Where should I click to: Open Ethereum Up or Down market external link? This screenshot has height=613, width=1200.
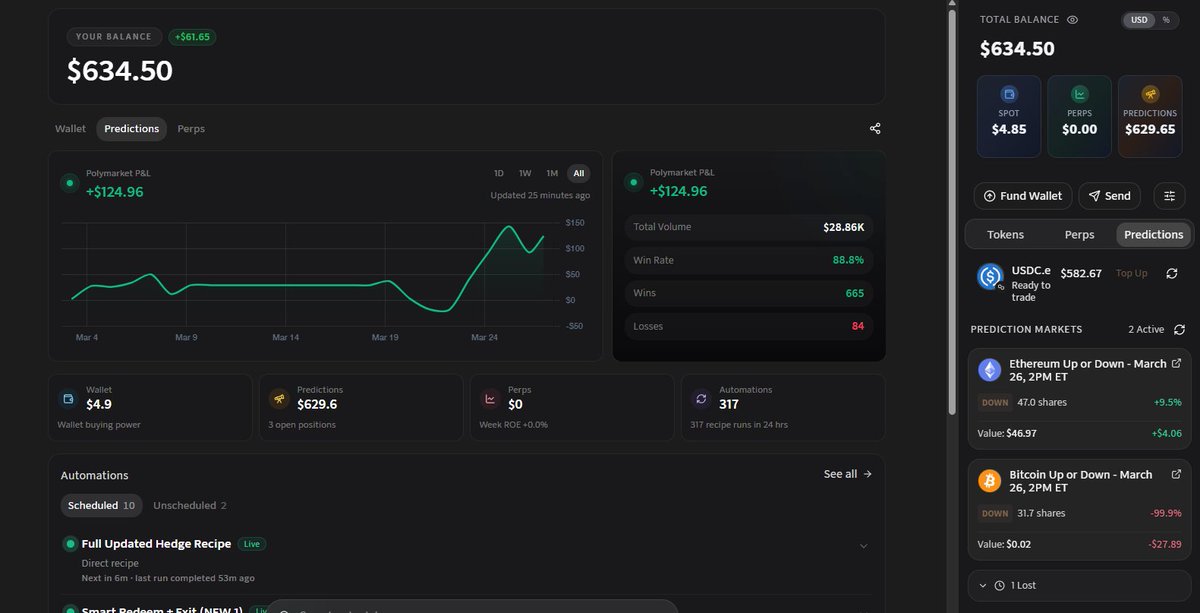[x=1176, y=363]
